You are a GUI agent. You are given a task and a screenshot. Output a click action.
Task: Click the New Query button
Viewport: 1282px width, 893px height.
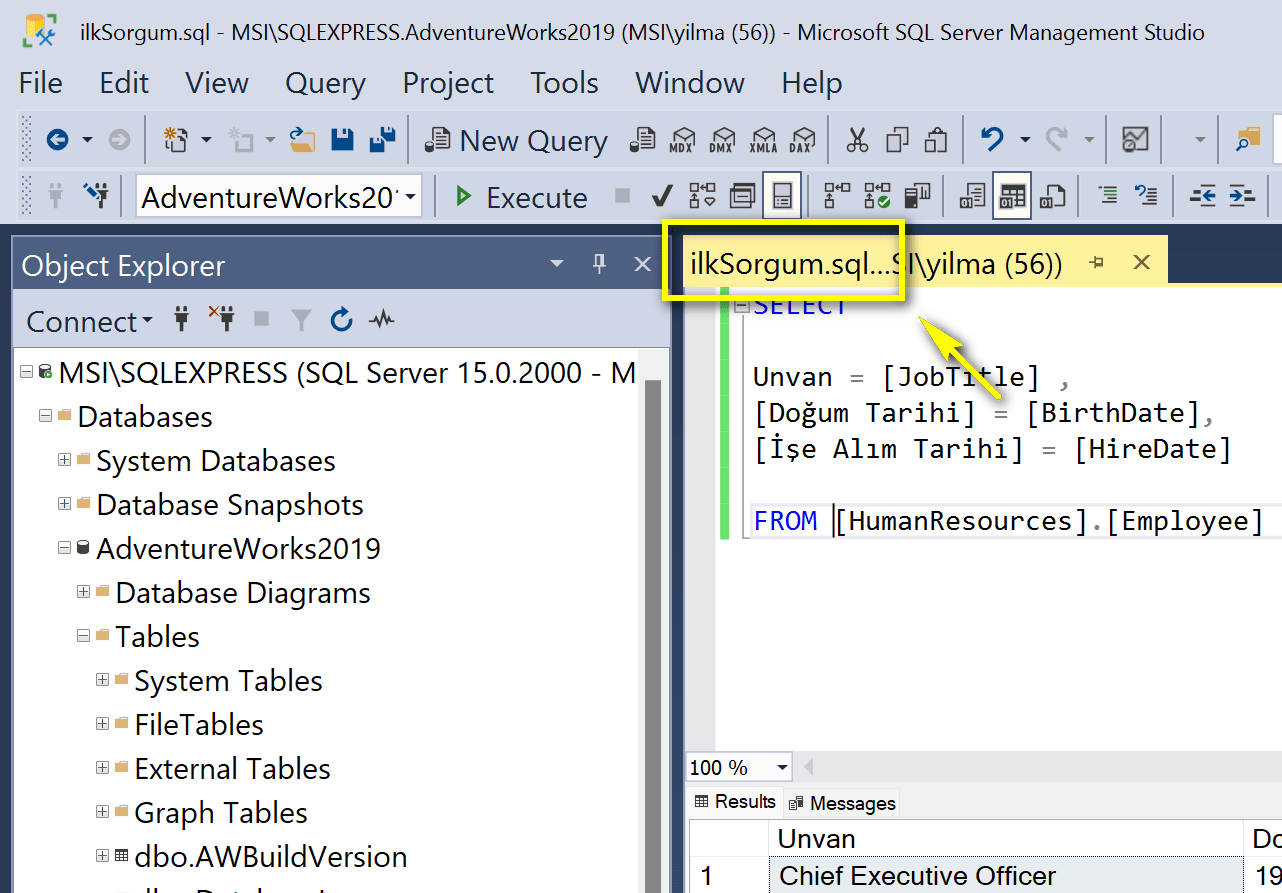[516, 140]
